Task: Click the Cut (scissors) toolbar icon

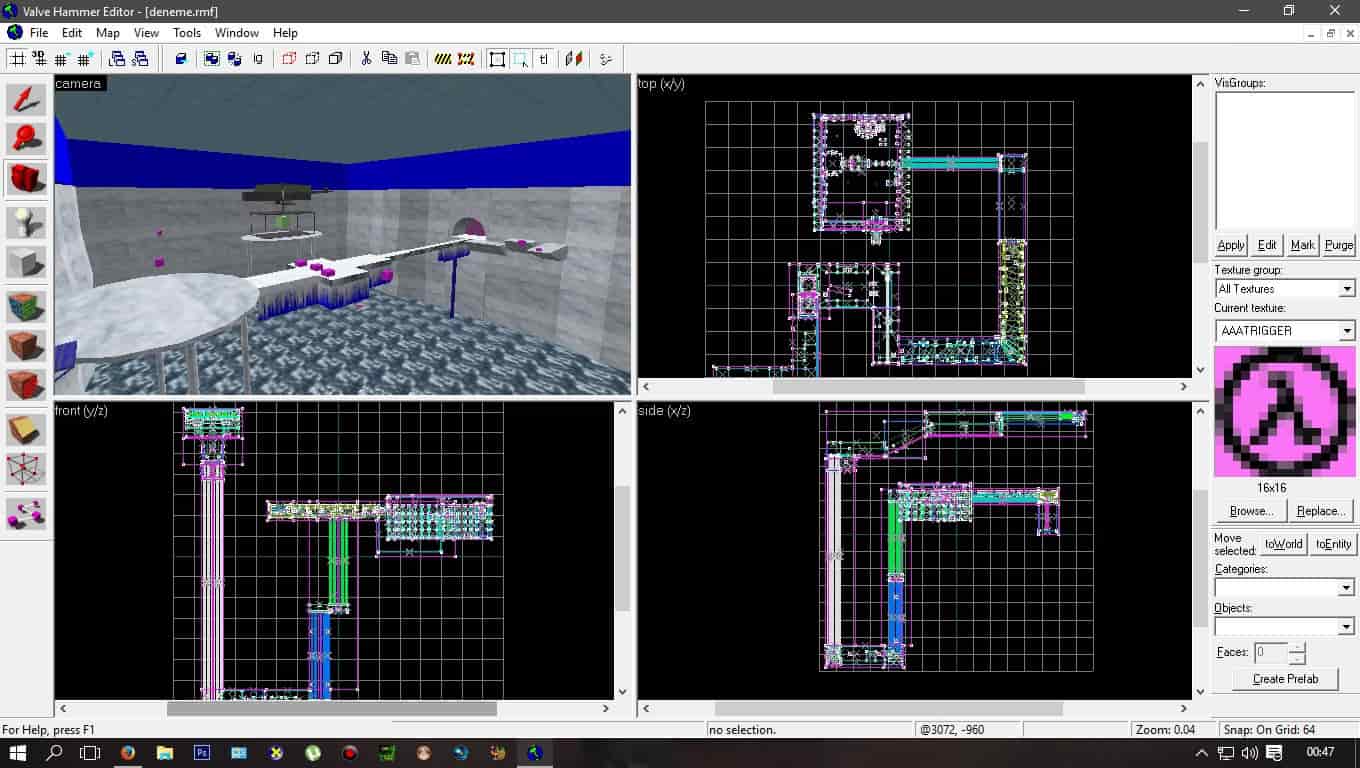Action: coord(366,59)
